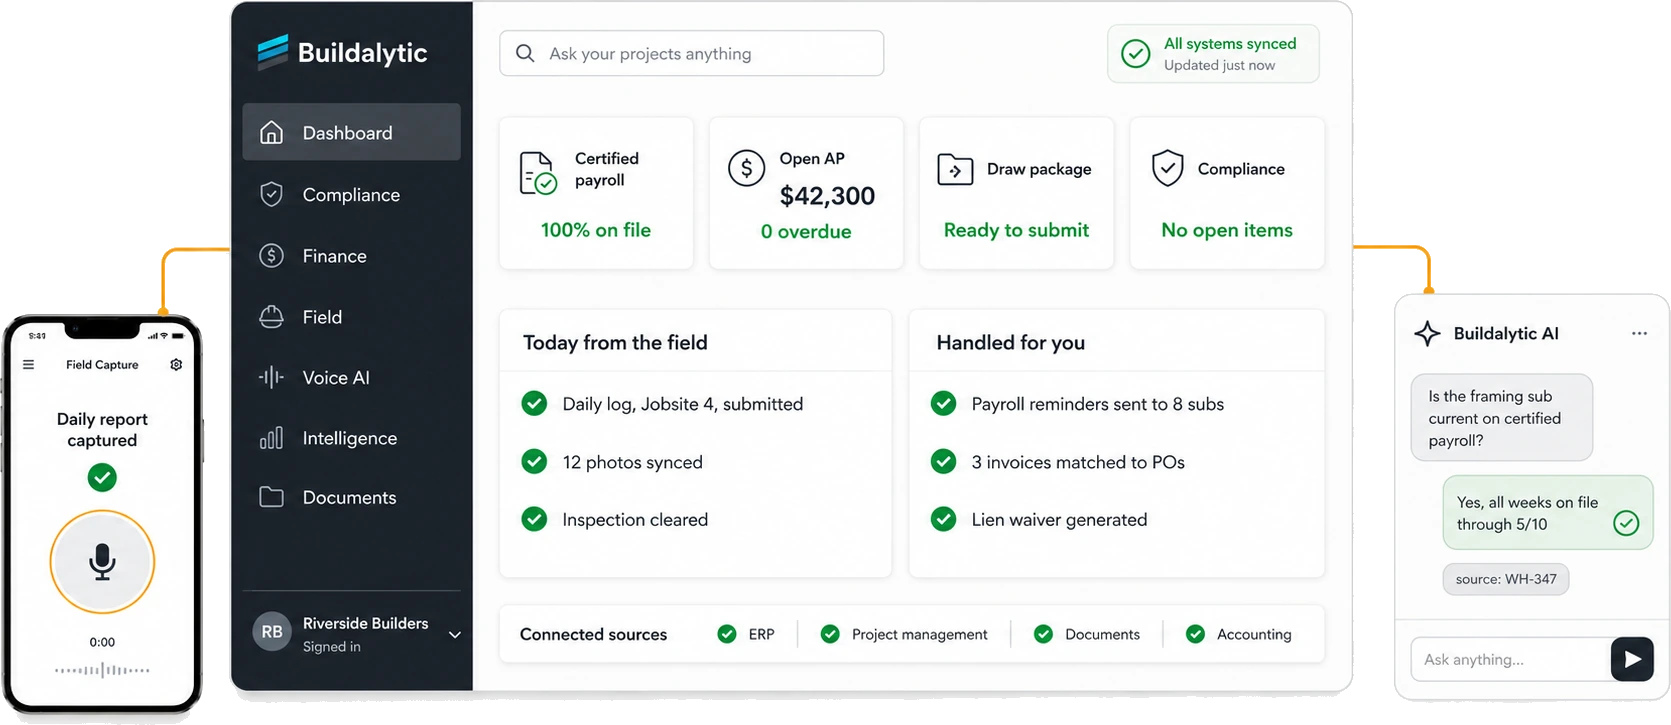Focus the Ask your projects anything search
1671x725 pixels.
[x=691, y=53]
